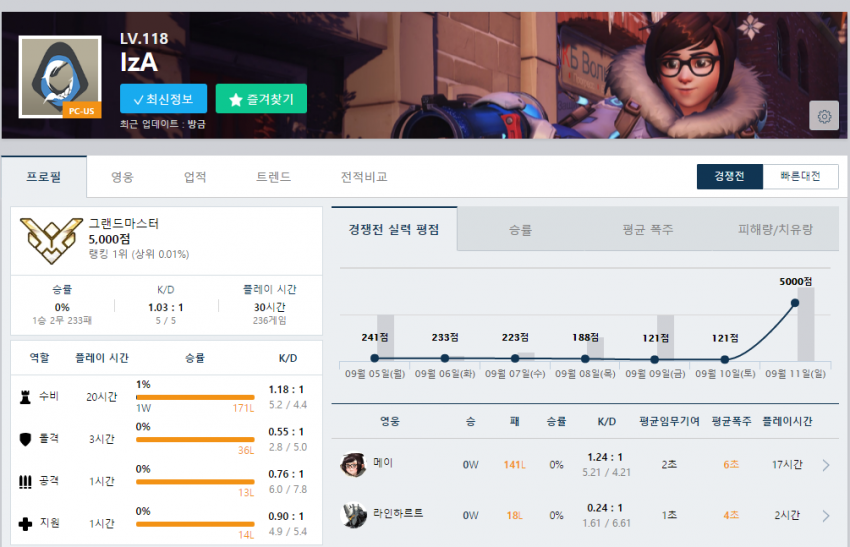
Task: Click the 그랜드마스터 rank title text
Action: pos(124,223)
